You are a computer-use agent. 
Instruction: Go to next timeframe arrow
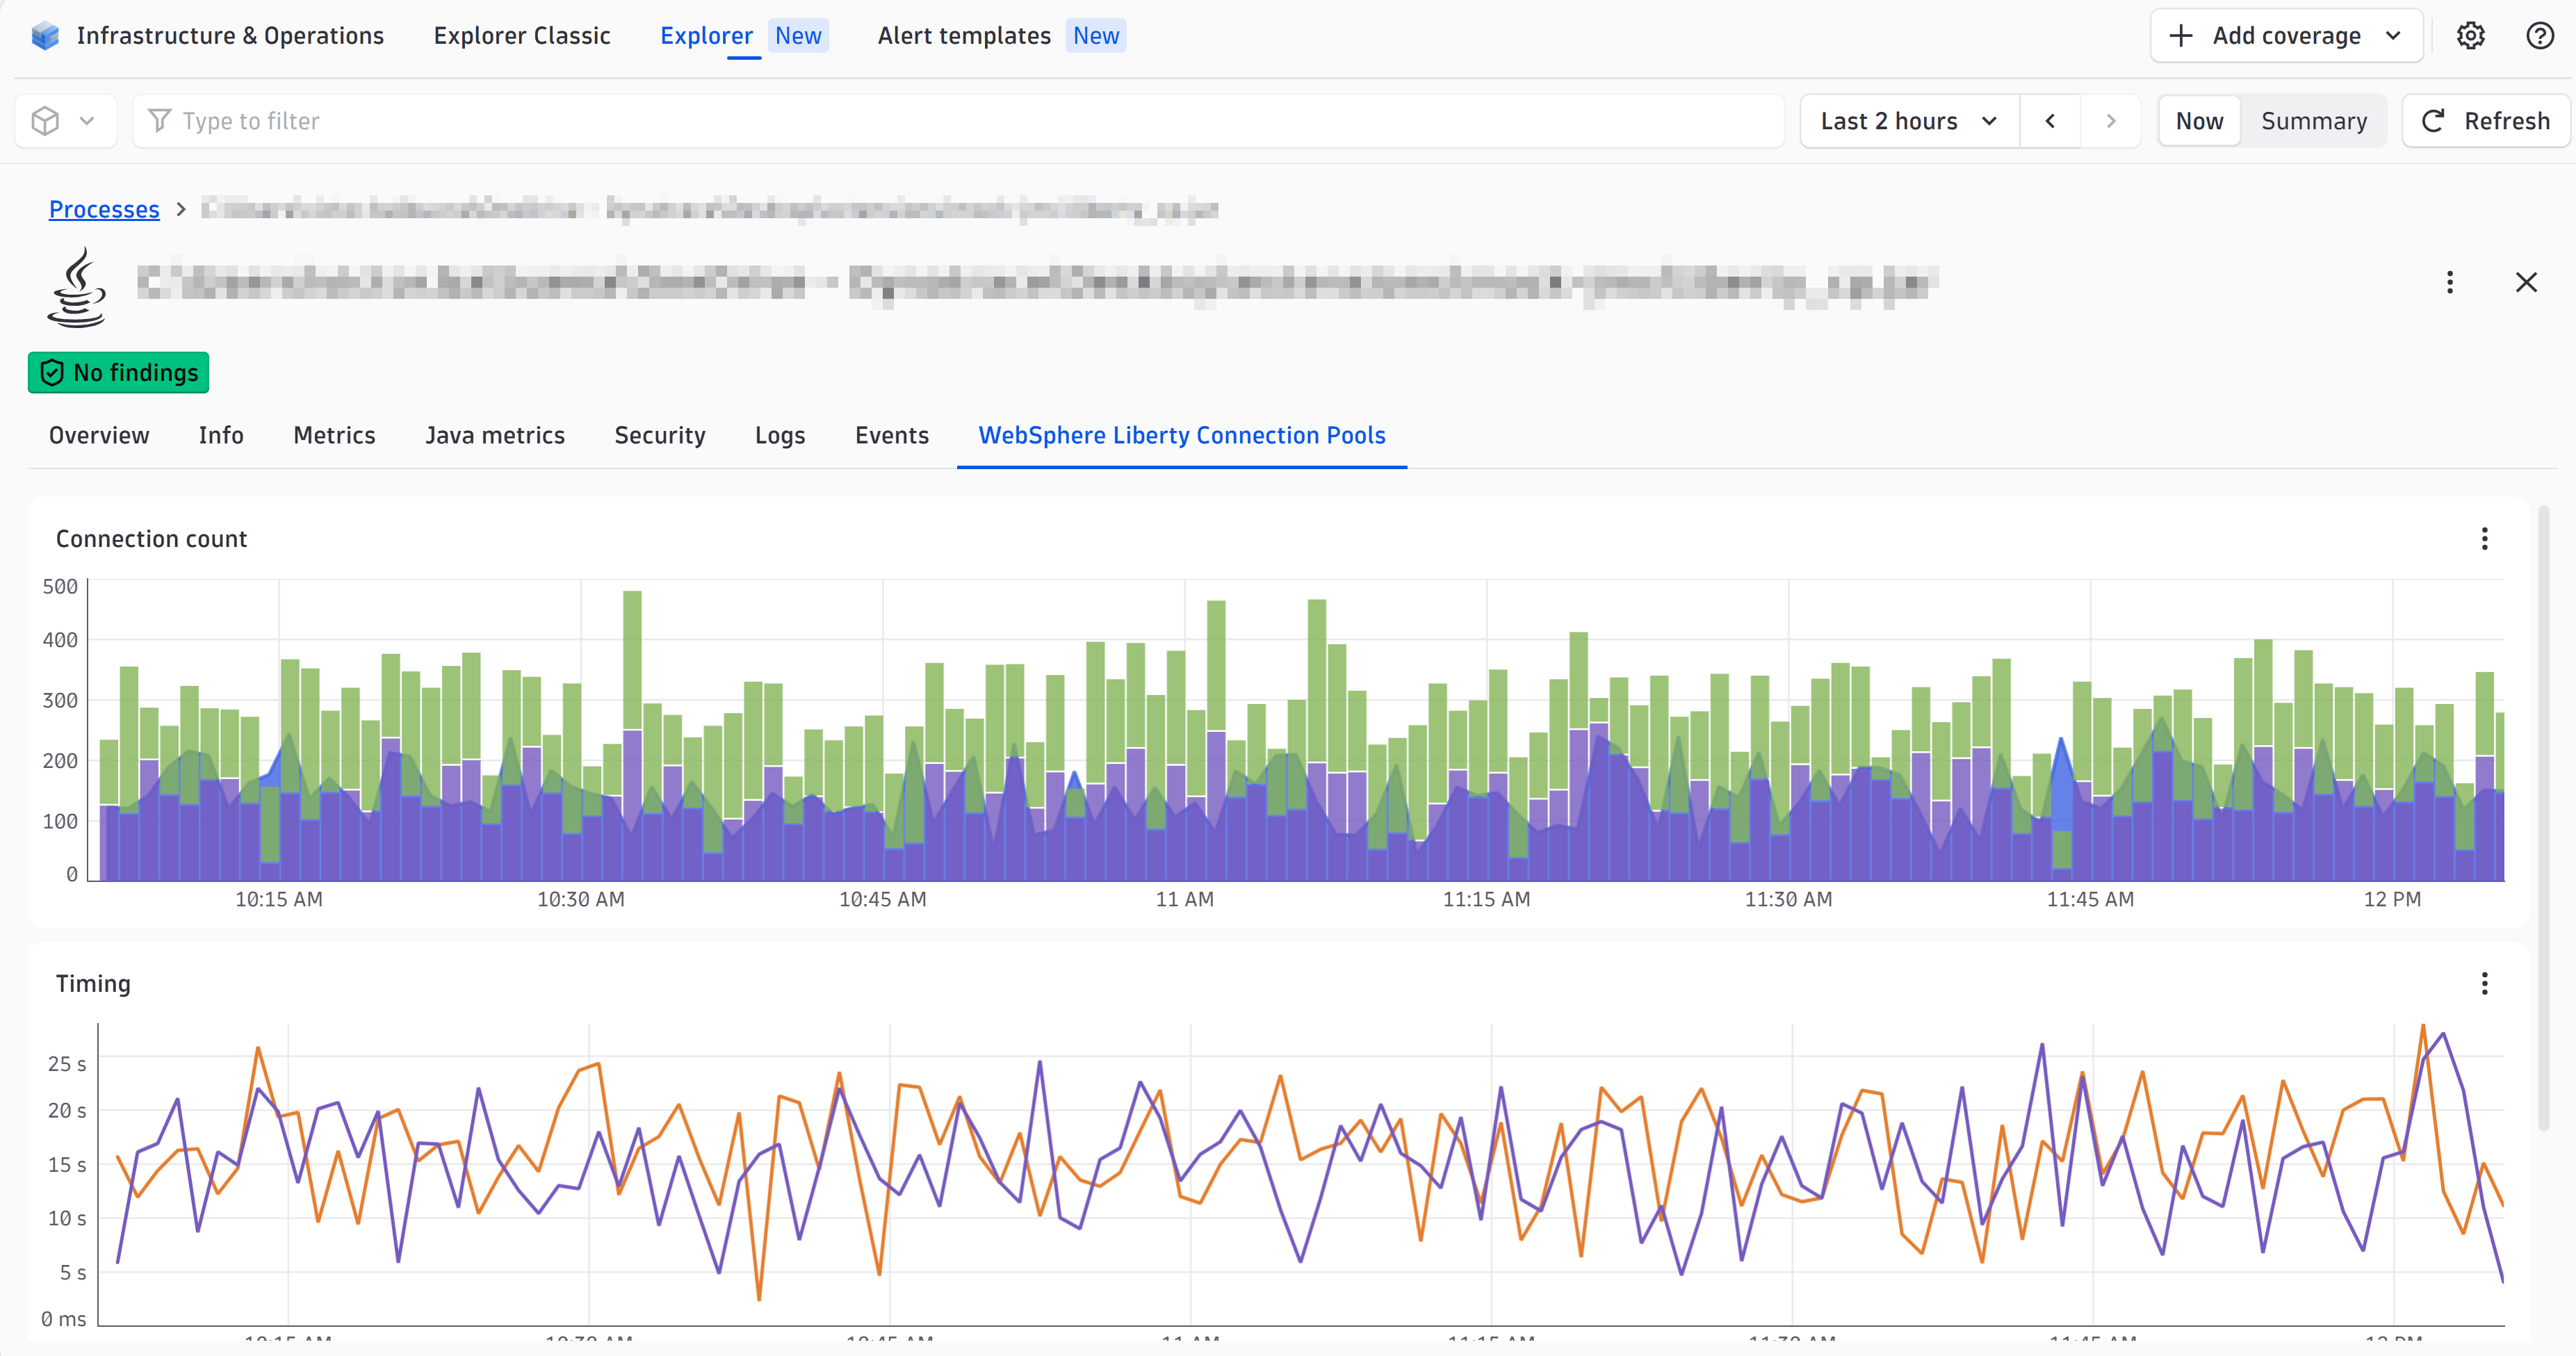pyautogui.click(x=2111, y=121)
